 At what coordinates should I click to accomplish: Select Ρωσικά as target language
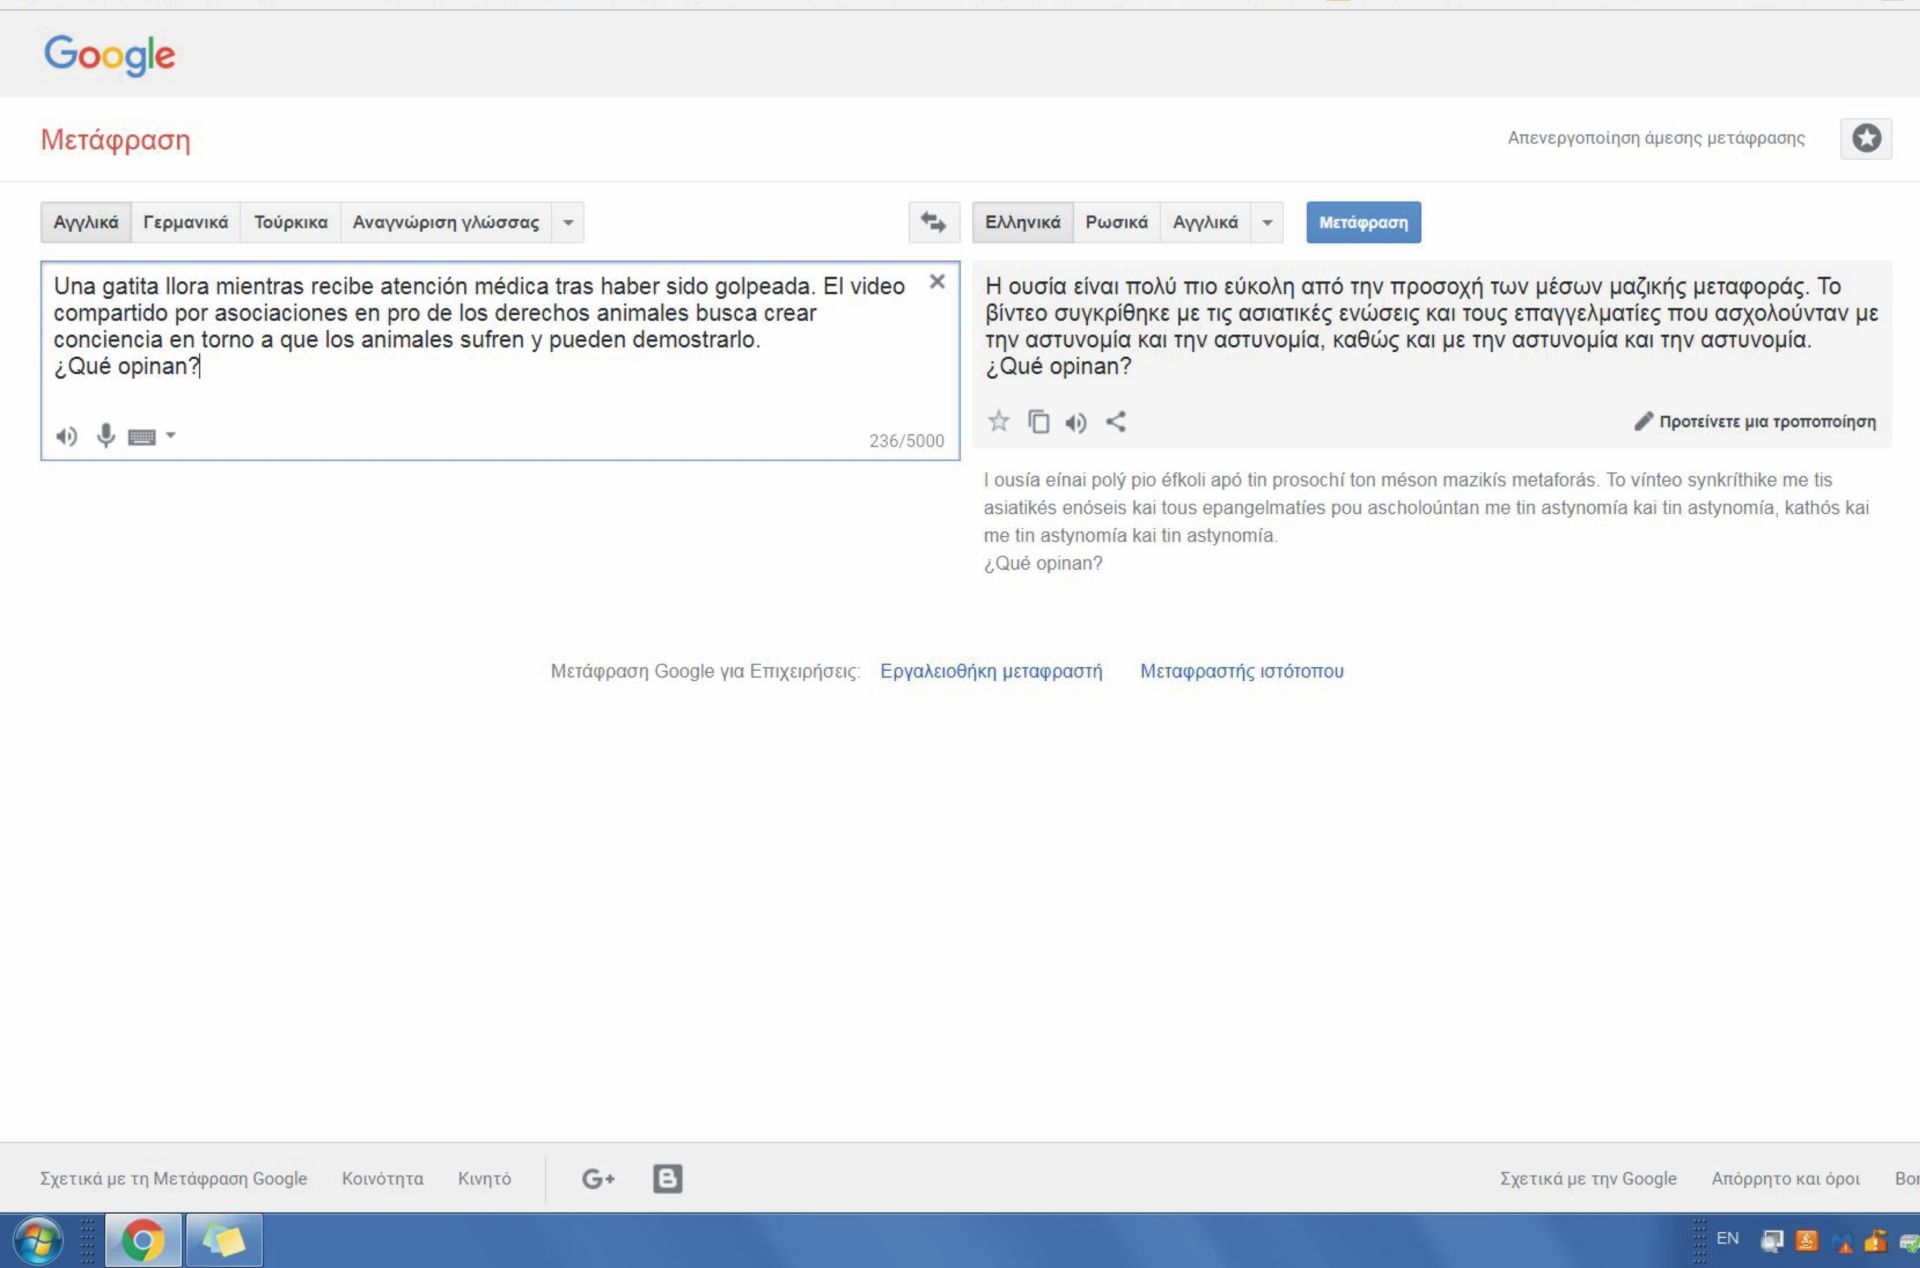(x=1116, y=222)
